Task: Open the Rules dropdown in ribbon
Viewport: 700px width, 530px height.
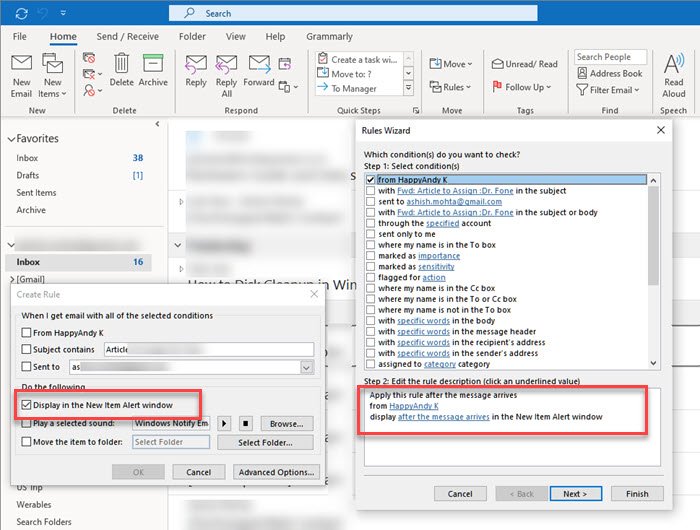Action: 450,87
